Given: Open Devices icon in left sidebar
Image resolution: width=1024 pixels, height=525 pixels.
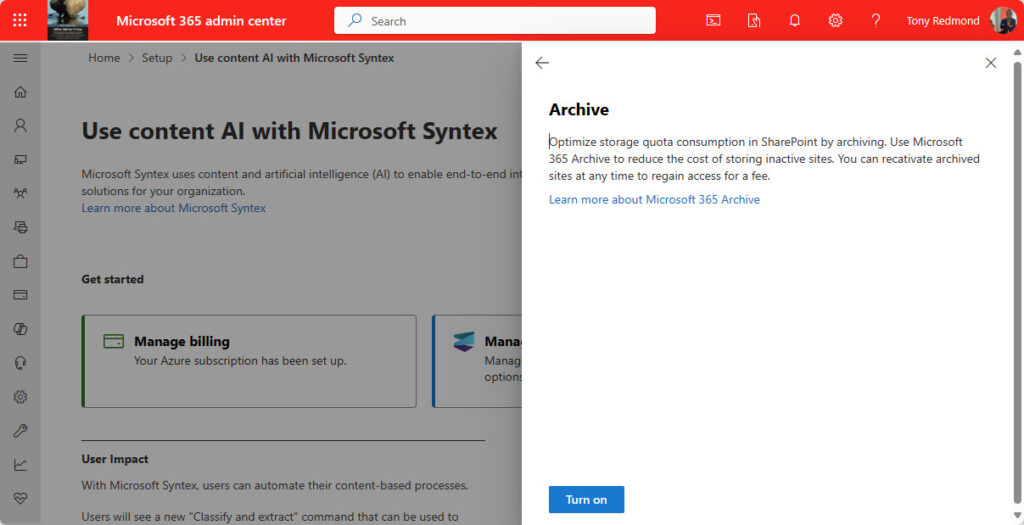Looking at the screenshot, I should tap(20, 159).
